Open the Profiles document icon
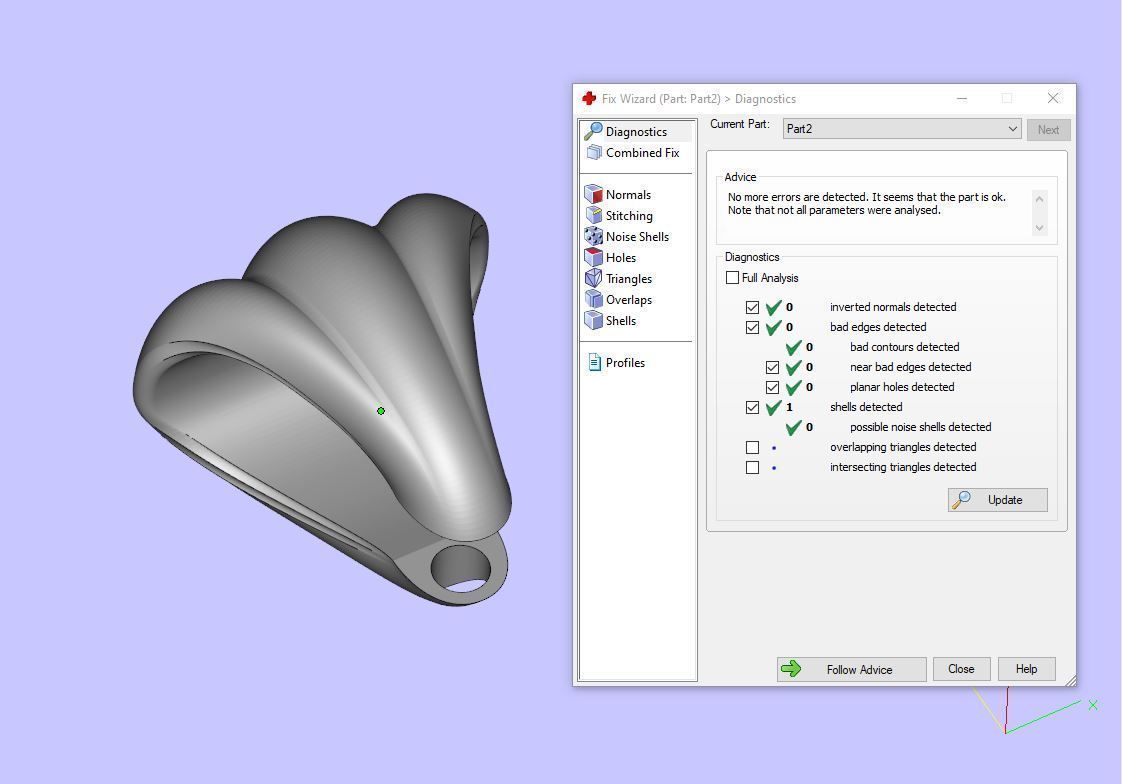This screenshot has height=784, width=1122. pyautogui.click(x=594, y=362)
